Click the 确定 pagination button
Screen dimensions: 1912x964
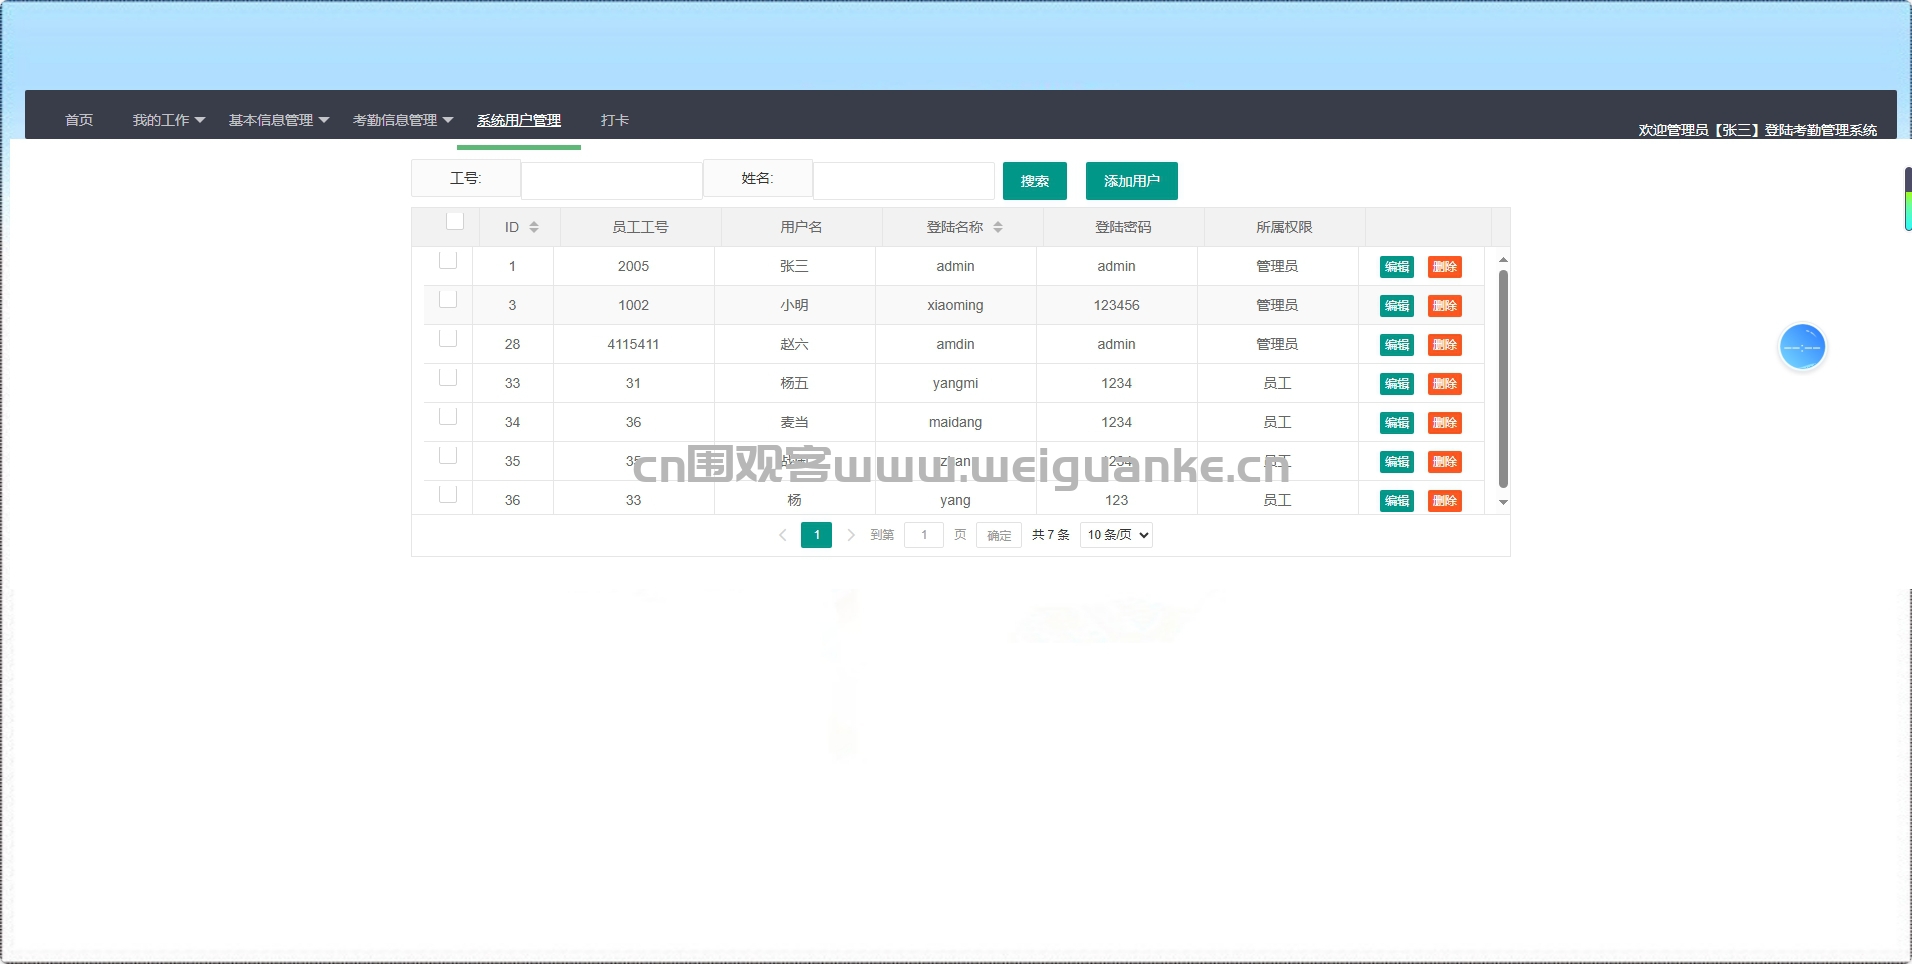click(x=999, y=535)
